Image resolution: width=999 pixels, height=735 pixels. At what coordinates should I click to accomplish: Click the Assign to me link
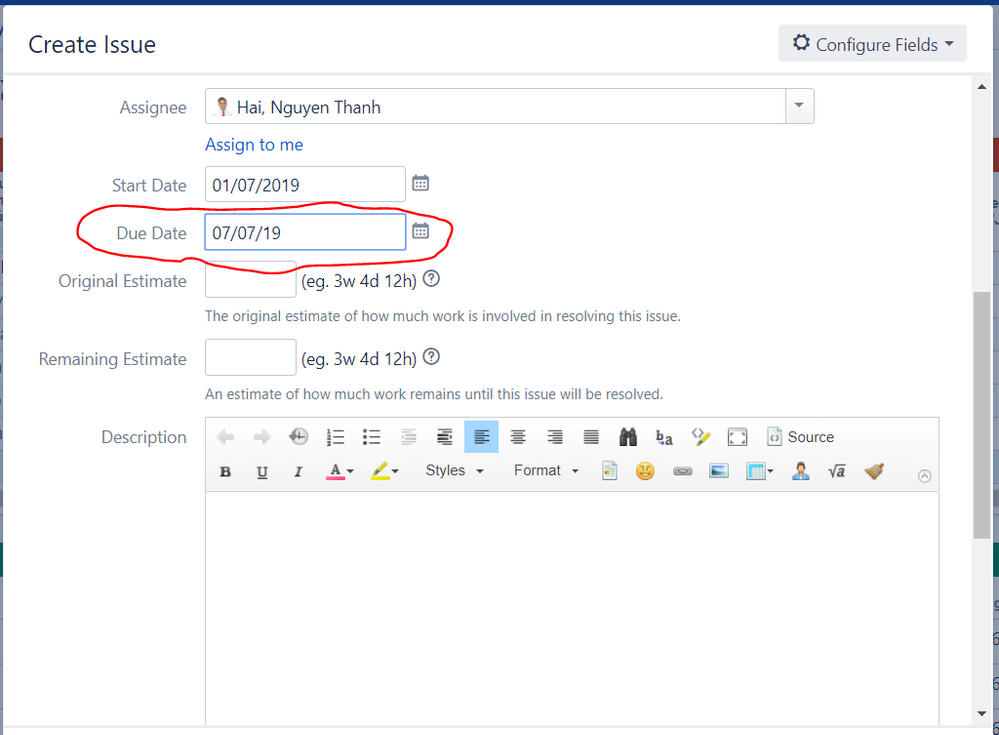[254, 145]
